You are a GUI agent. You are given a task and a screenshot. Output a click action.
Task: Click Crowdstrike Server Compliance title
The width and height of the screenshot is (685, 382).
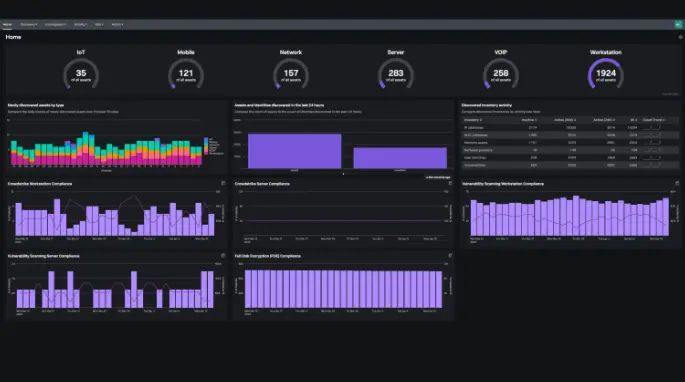[262, 184]
